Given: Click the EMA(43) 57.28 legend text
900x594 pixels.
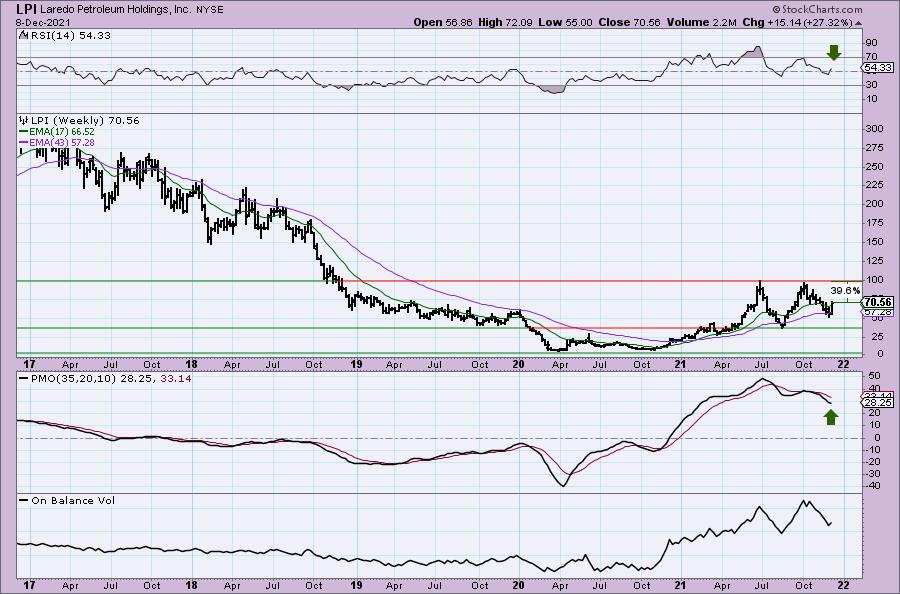Looking at the screenshot, I should pyautogui.click(x=62, y=142).
